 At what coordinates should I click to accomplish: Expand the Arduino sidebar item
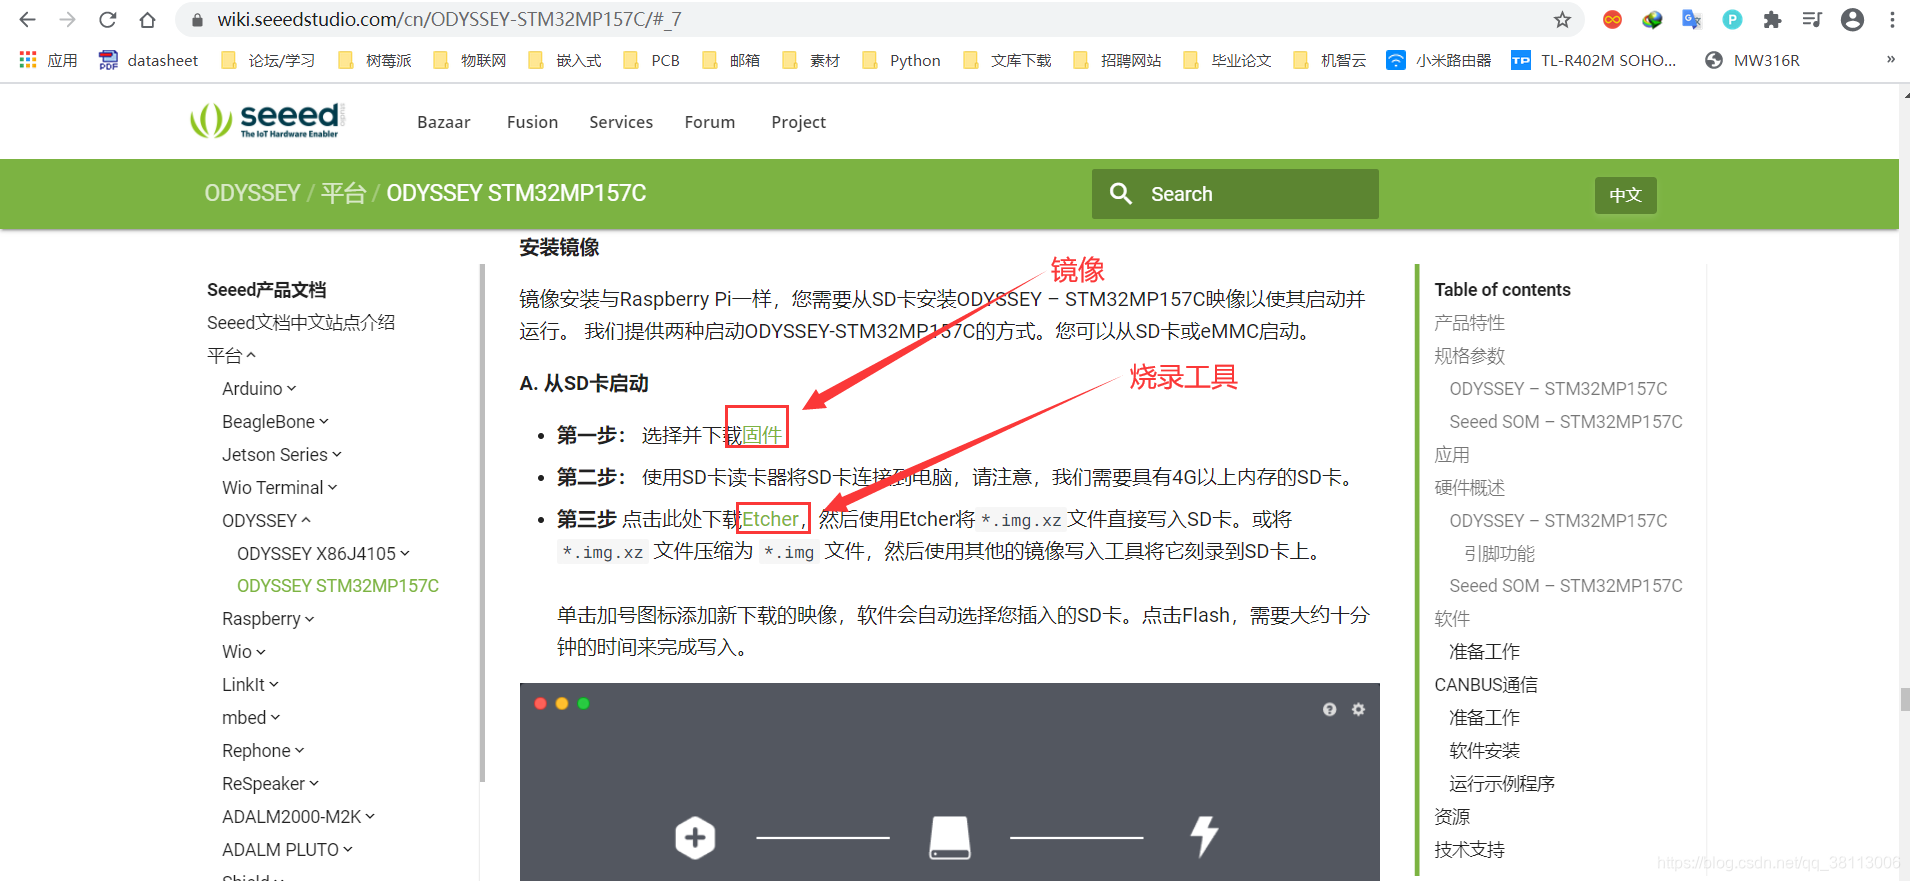point(259,388)
